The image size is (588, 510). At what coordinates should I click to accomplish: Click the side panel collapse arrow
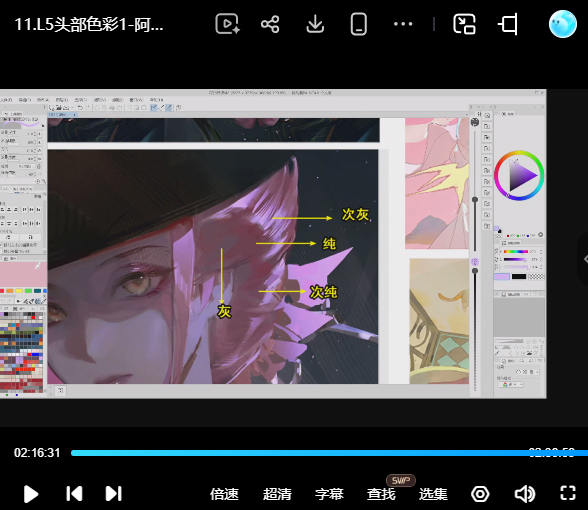point(584,259)
